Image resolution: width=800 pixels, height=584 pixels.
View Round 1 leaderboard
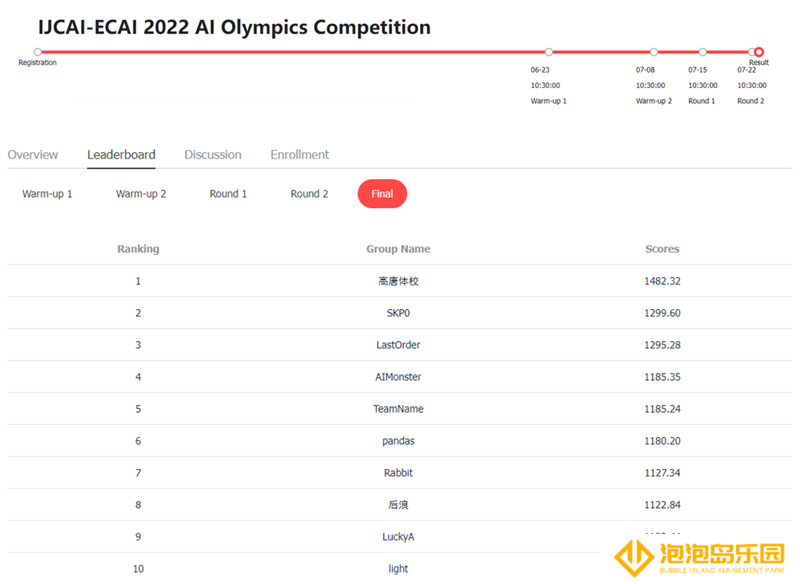click(x=228, y=194)
